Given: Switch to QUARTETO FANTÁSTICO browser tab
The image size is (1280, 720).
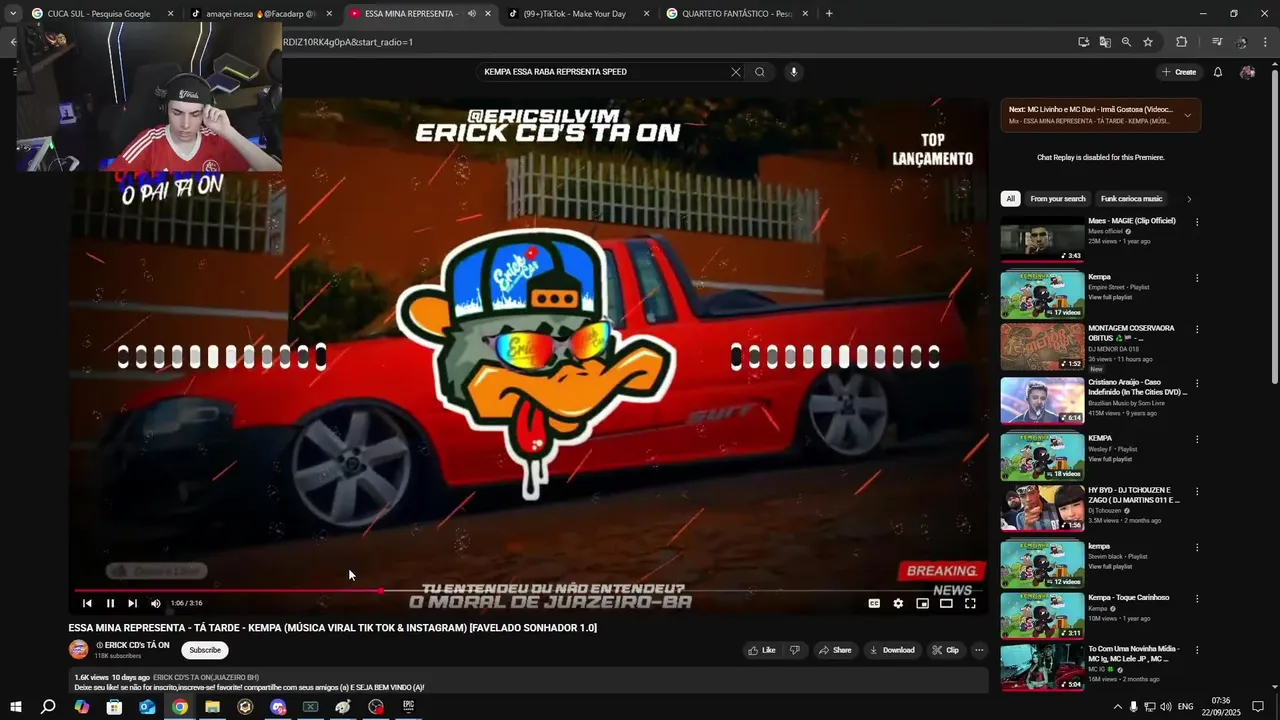Looking at the screenshot, I should point(735,14).
